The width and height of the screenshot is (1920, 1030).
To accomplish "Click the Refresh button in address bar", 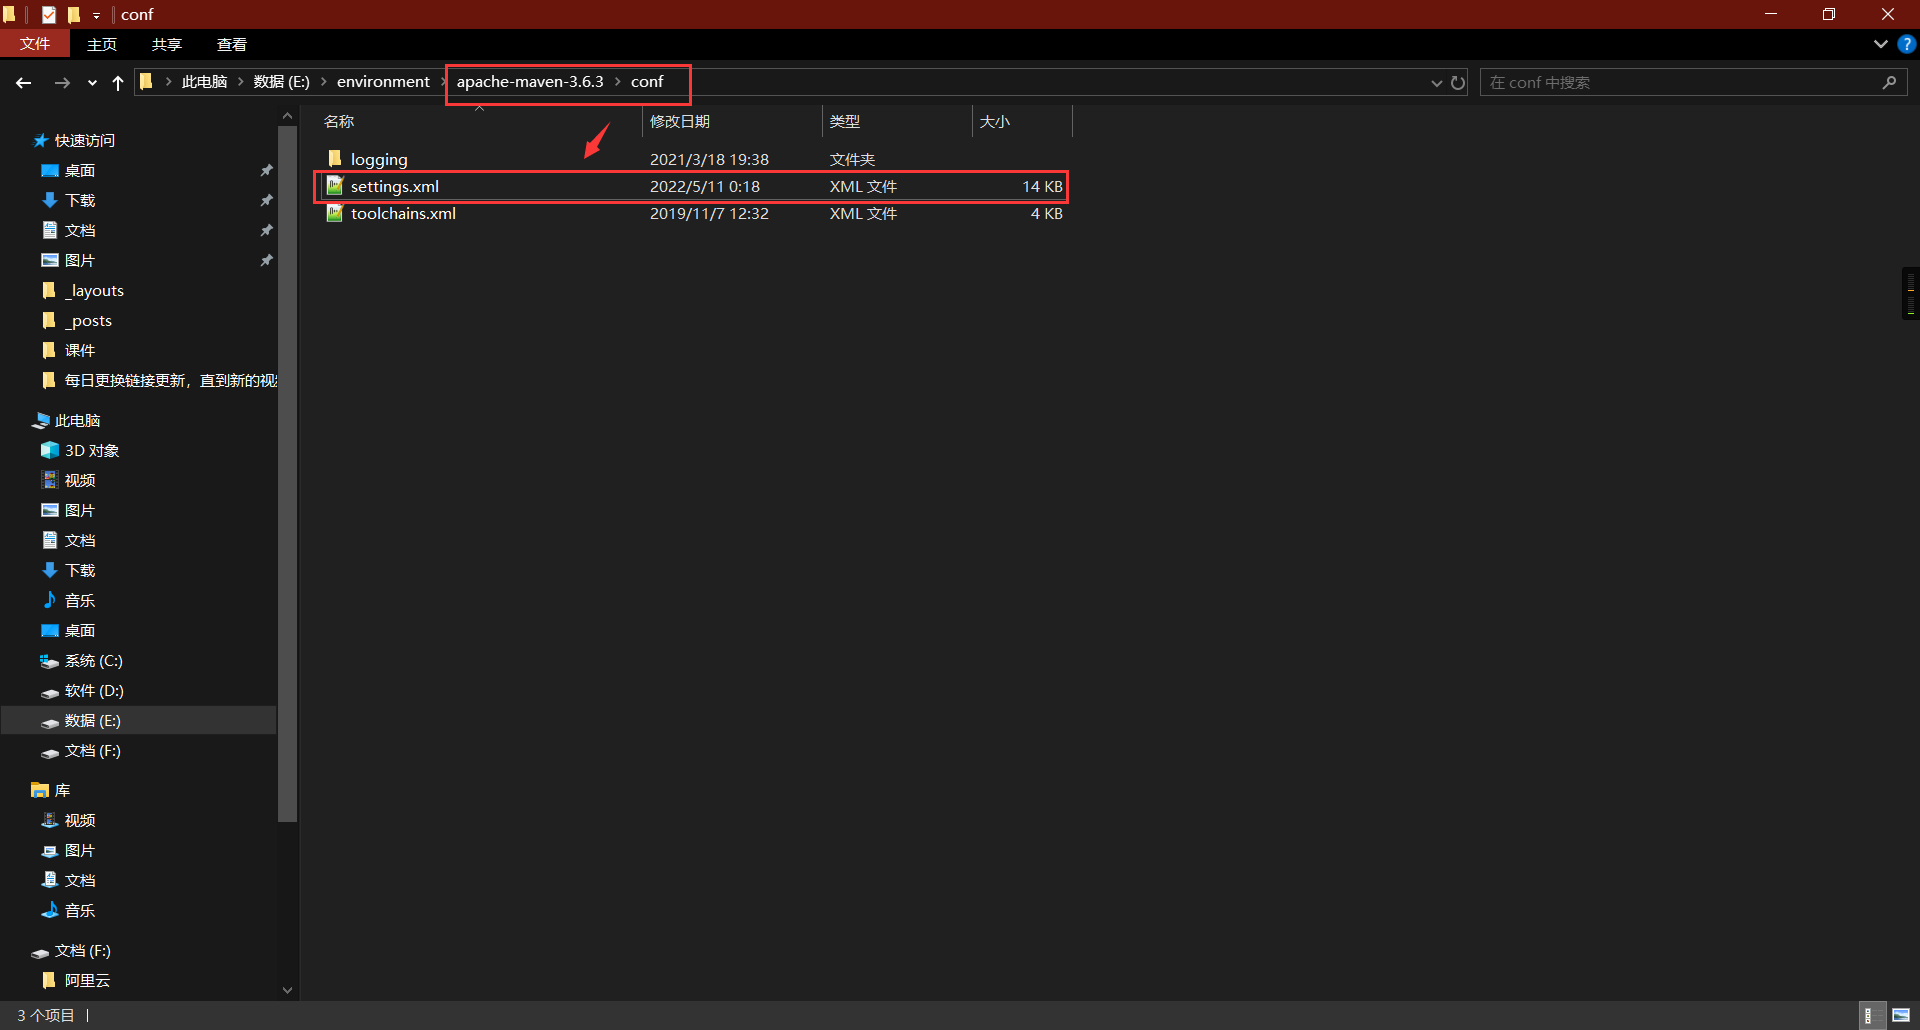I will [x=1458, y=83].
